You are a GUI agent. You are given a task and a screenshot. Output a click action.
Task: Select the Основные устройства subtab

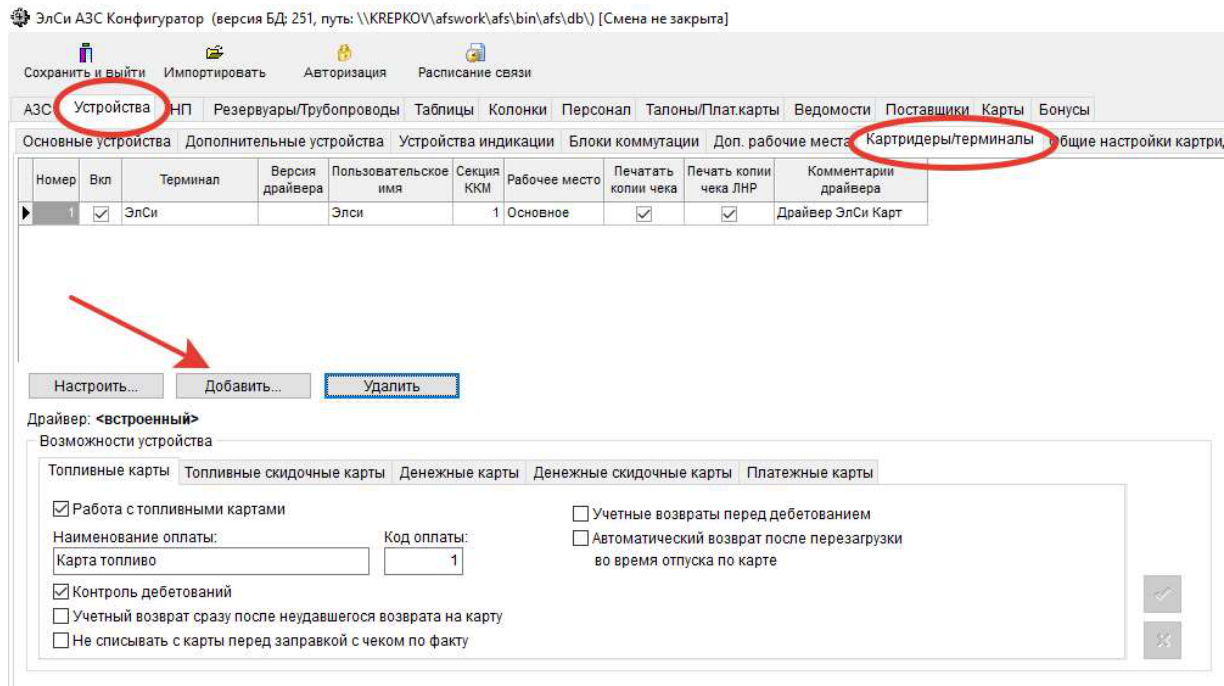pyautogui.click(x=97, y=142)
